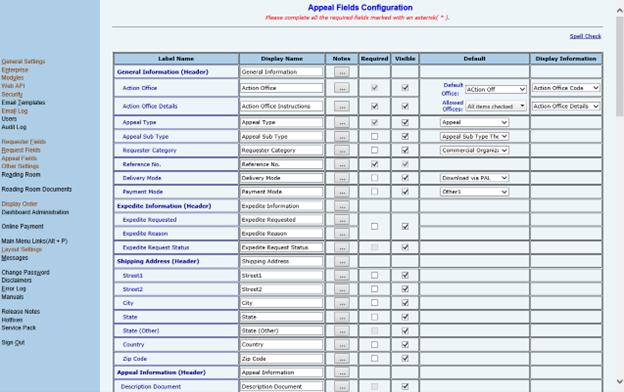Open notes button for Zip Code row
The image size is (624, 392).
pyautogui.click(x=342, y=359)
